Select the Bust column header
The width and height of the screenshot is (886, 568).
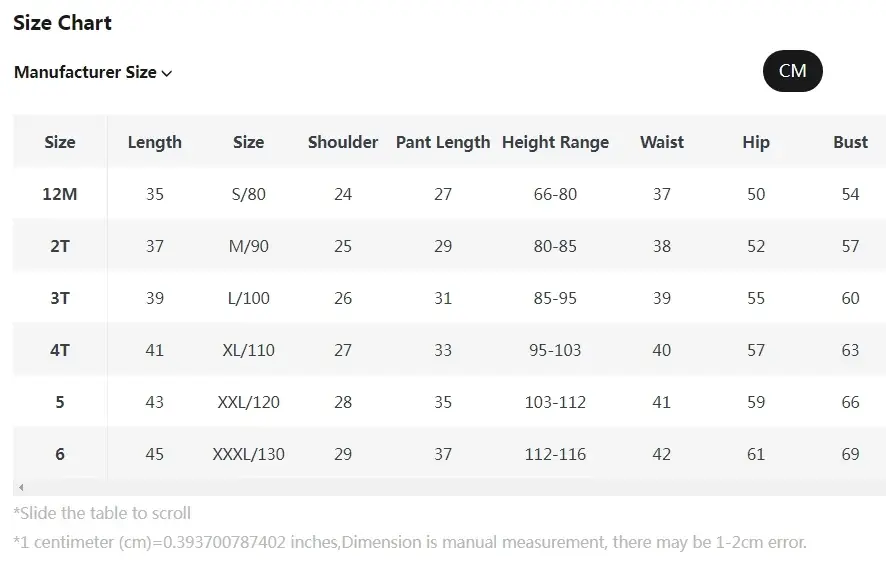(x=850, y=142)
